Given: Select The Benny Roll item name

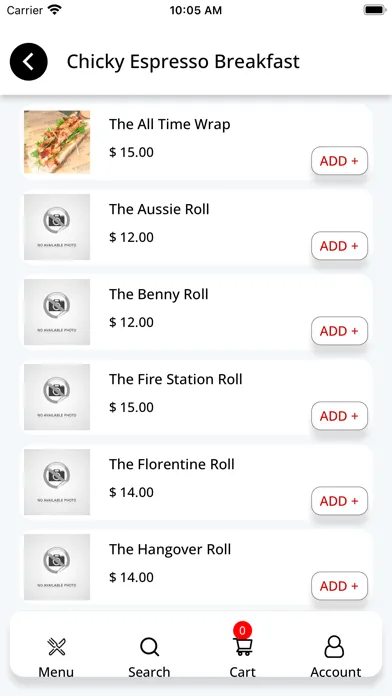Looking at the screenshot, I should pyautogui.click(x=159, y=294).
